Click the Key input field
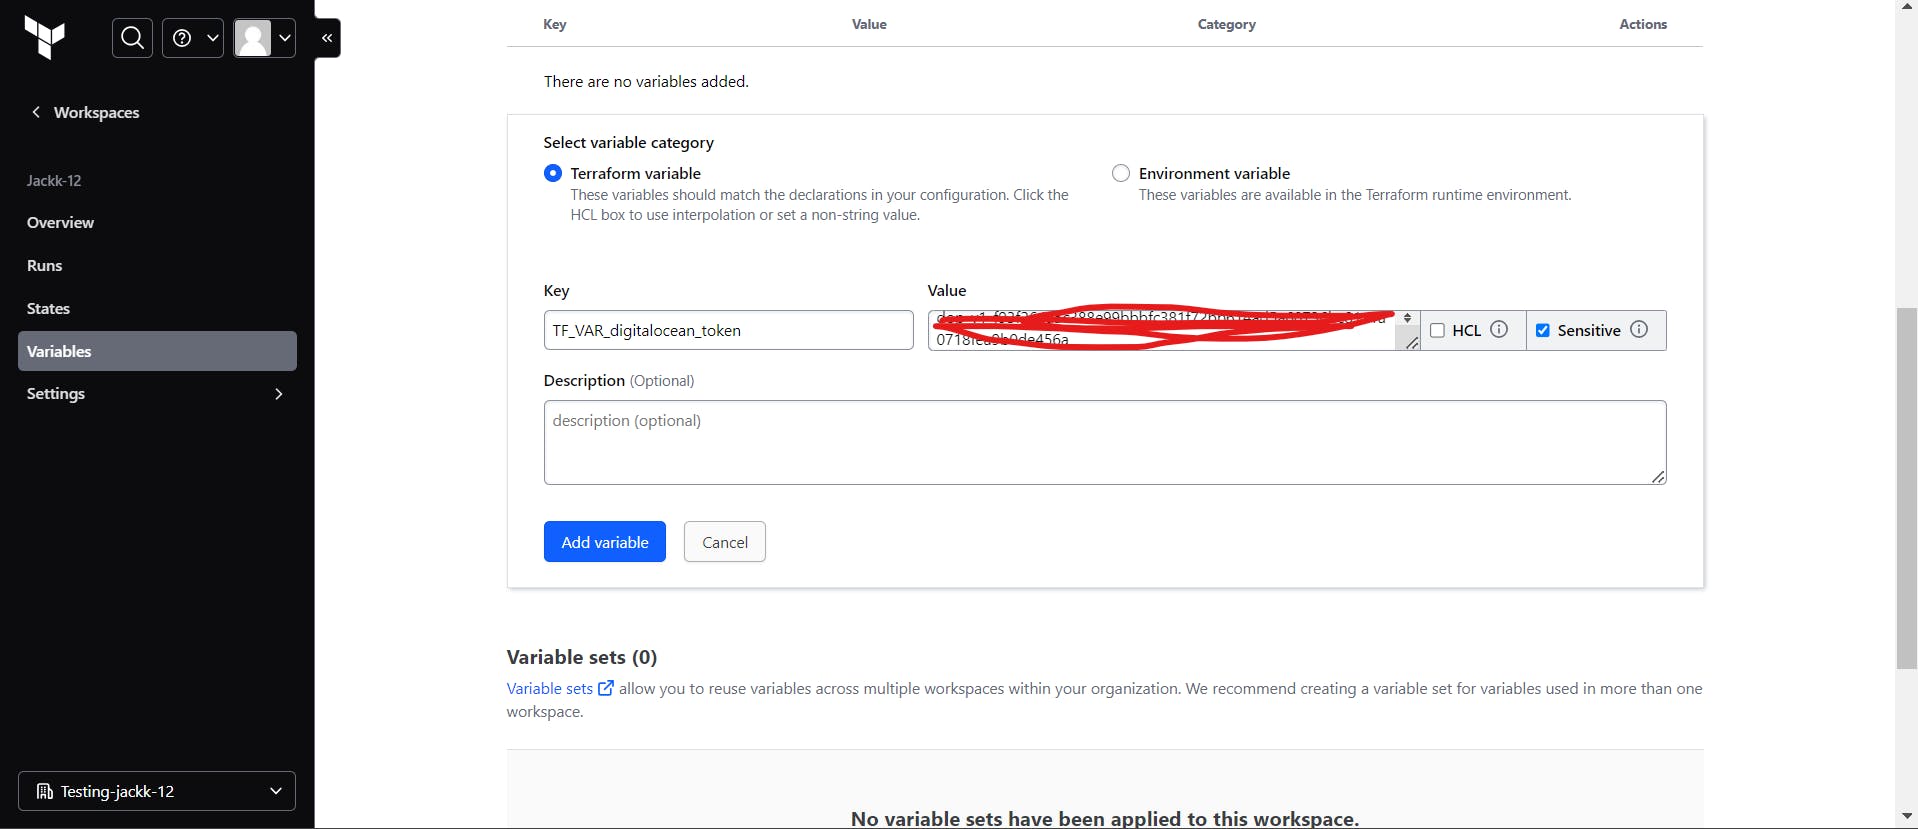Image resolution: width=1918 pixels, height=829 pixels. 728,330
